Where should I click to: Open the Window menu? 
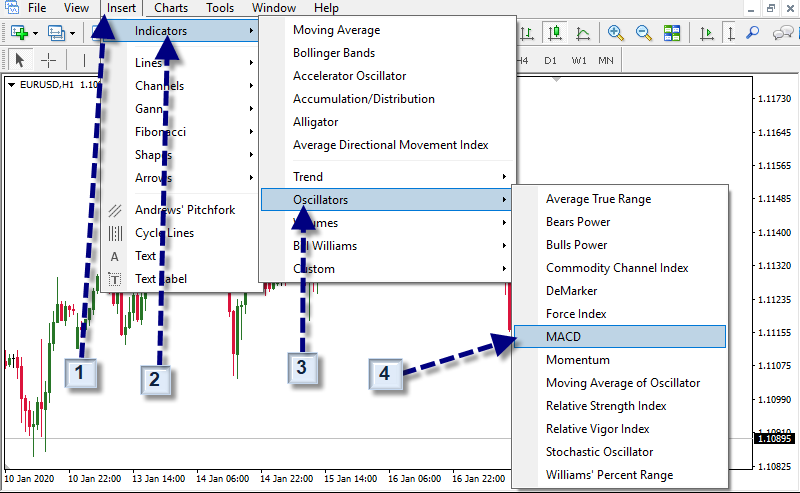click(x=274, y=8)
